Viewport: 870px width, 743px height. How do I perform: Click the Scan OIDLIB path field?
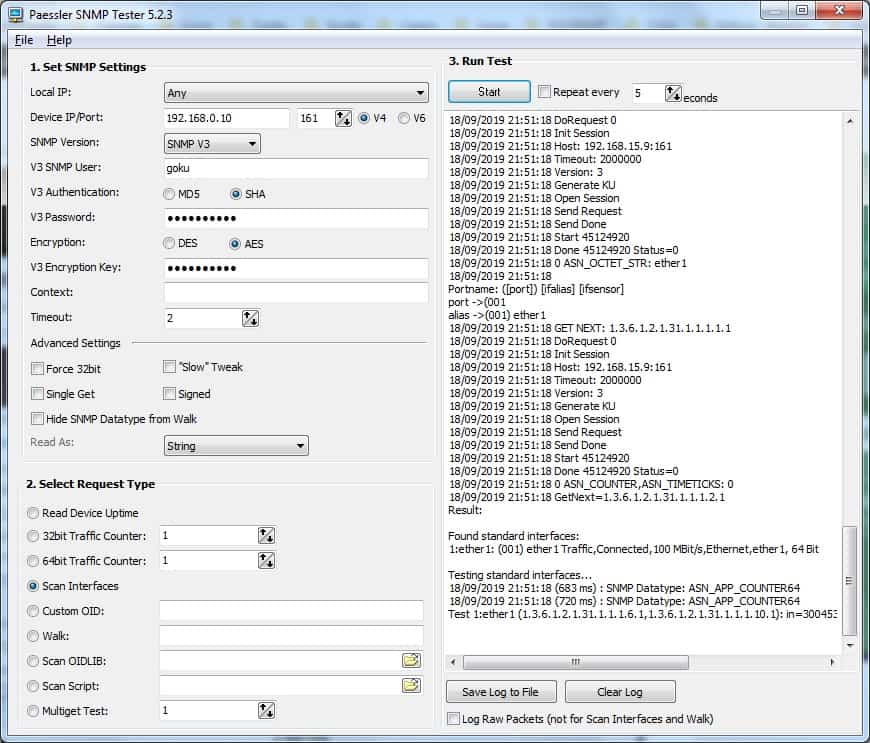pos(281,660)
